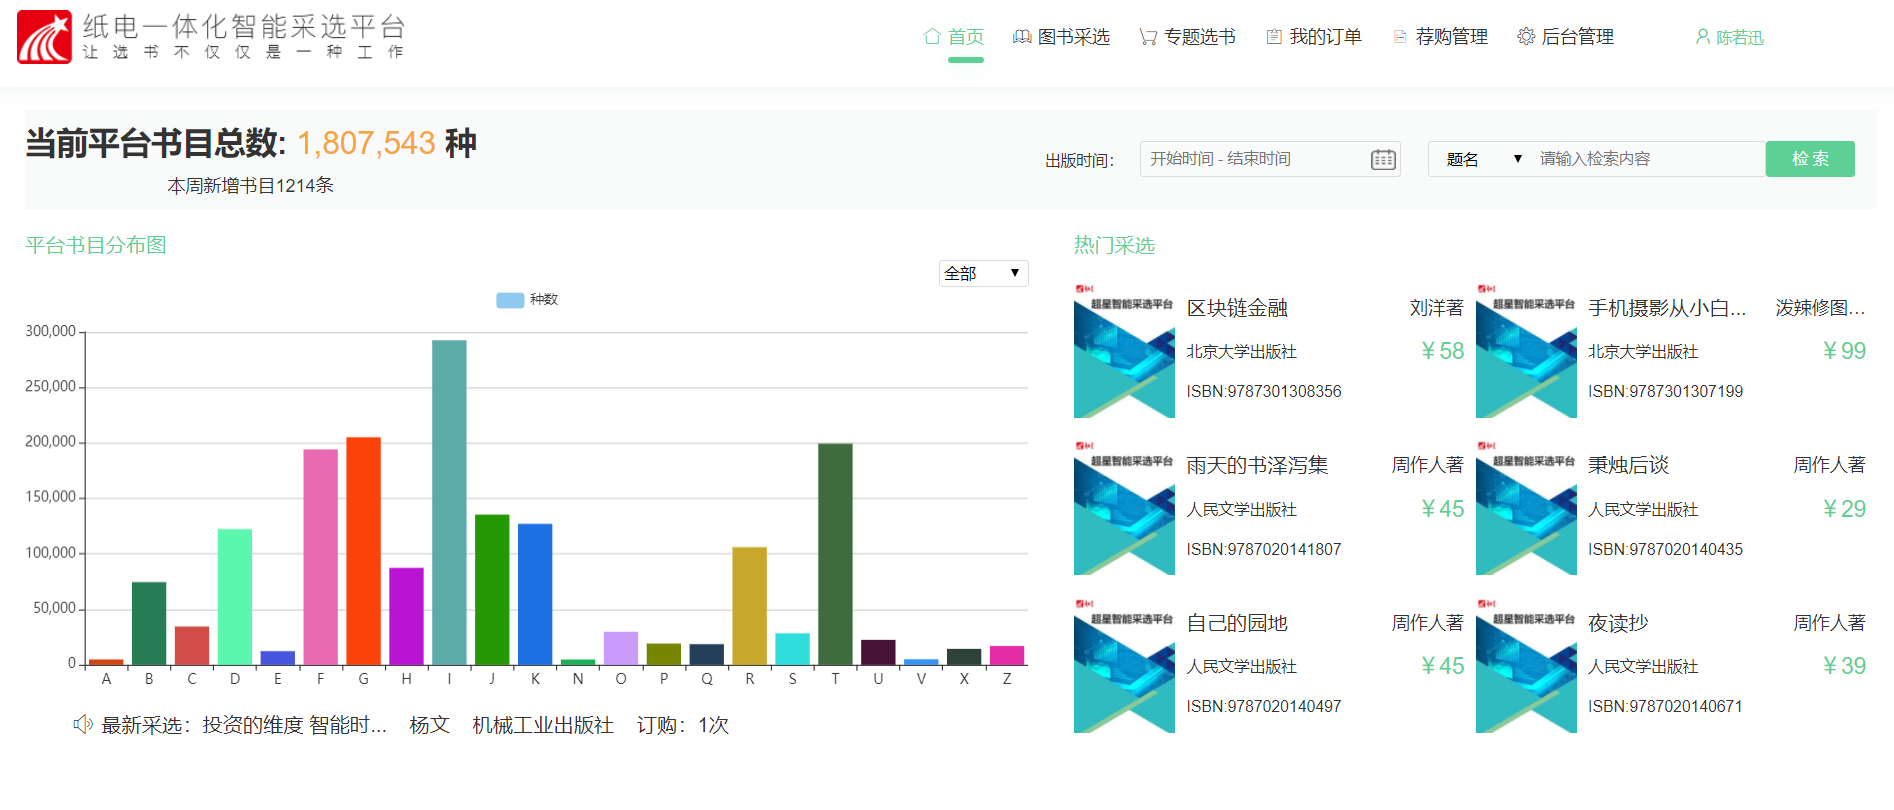The width and height of the screenshot is (1894, 810).
Task: Open the book titled 夜读抄
Action: (x=1617, y=623)
